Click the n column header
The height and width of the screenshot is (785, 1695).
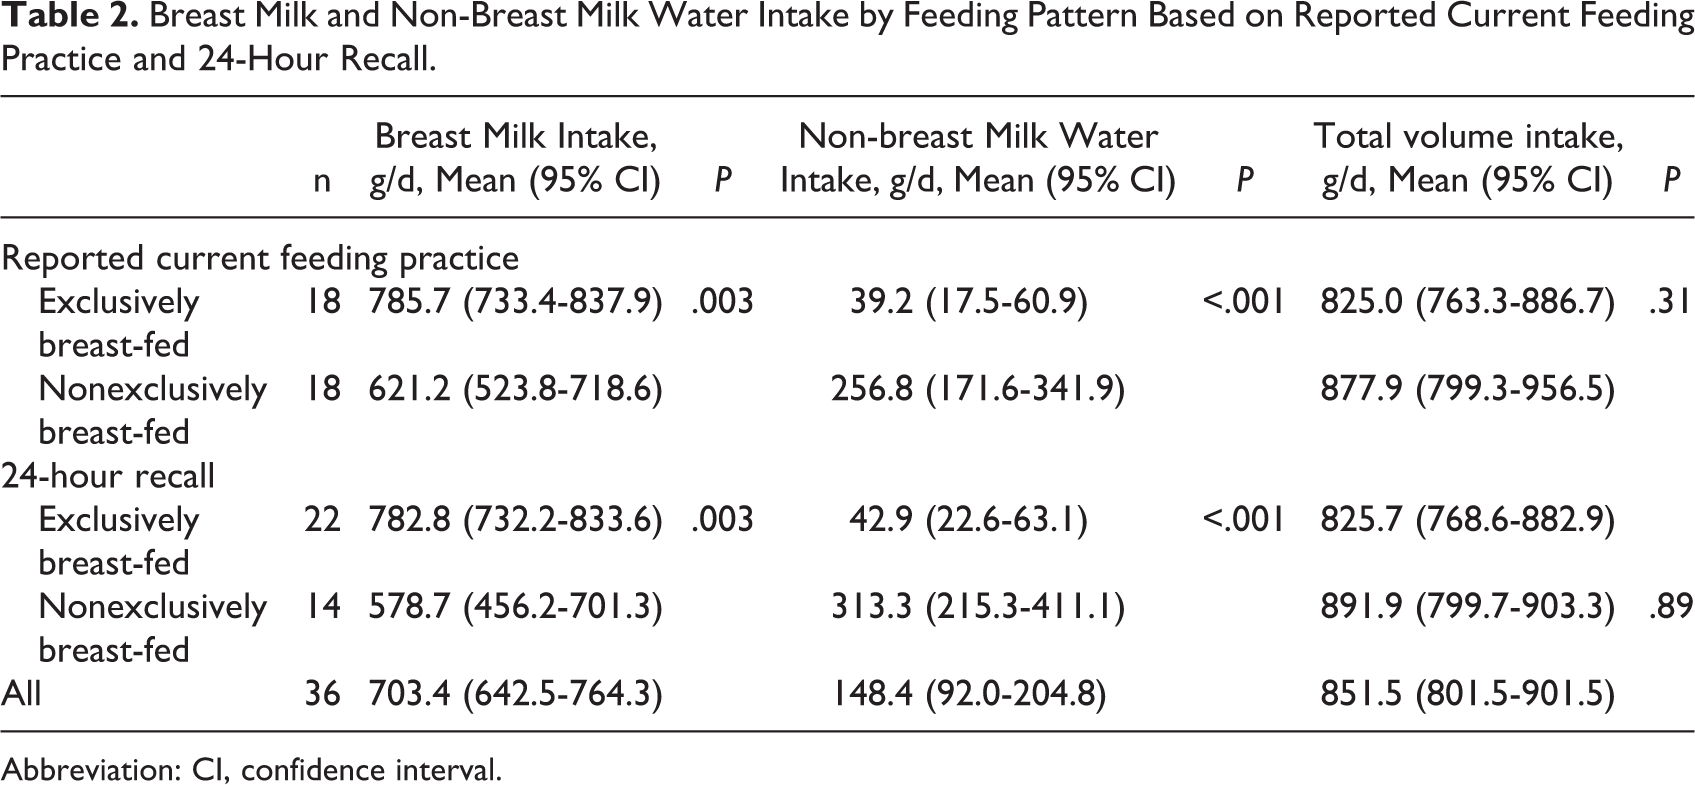pos(322,181)
